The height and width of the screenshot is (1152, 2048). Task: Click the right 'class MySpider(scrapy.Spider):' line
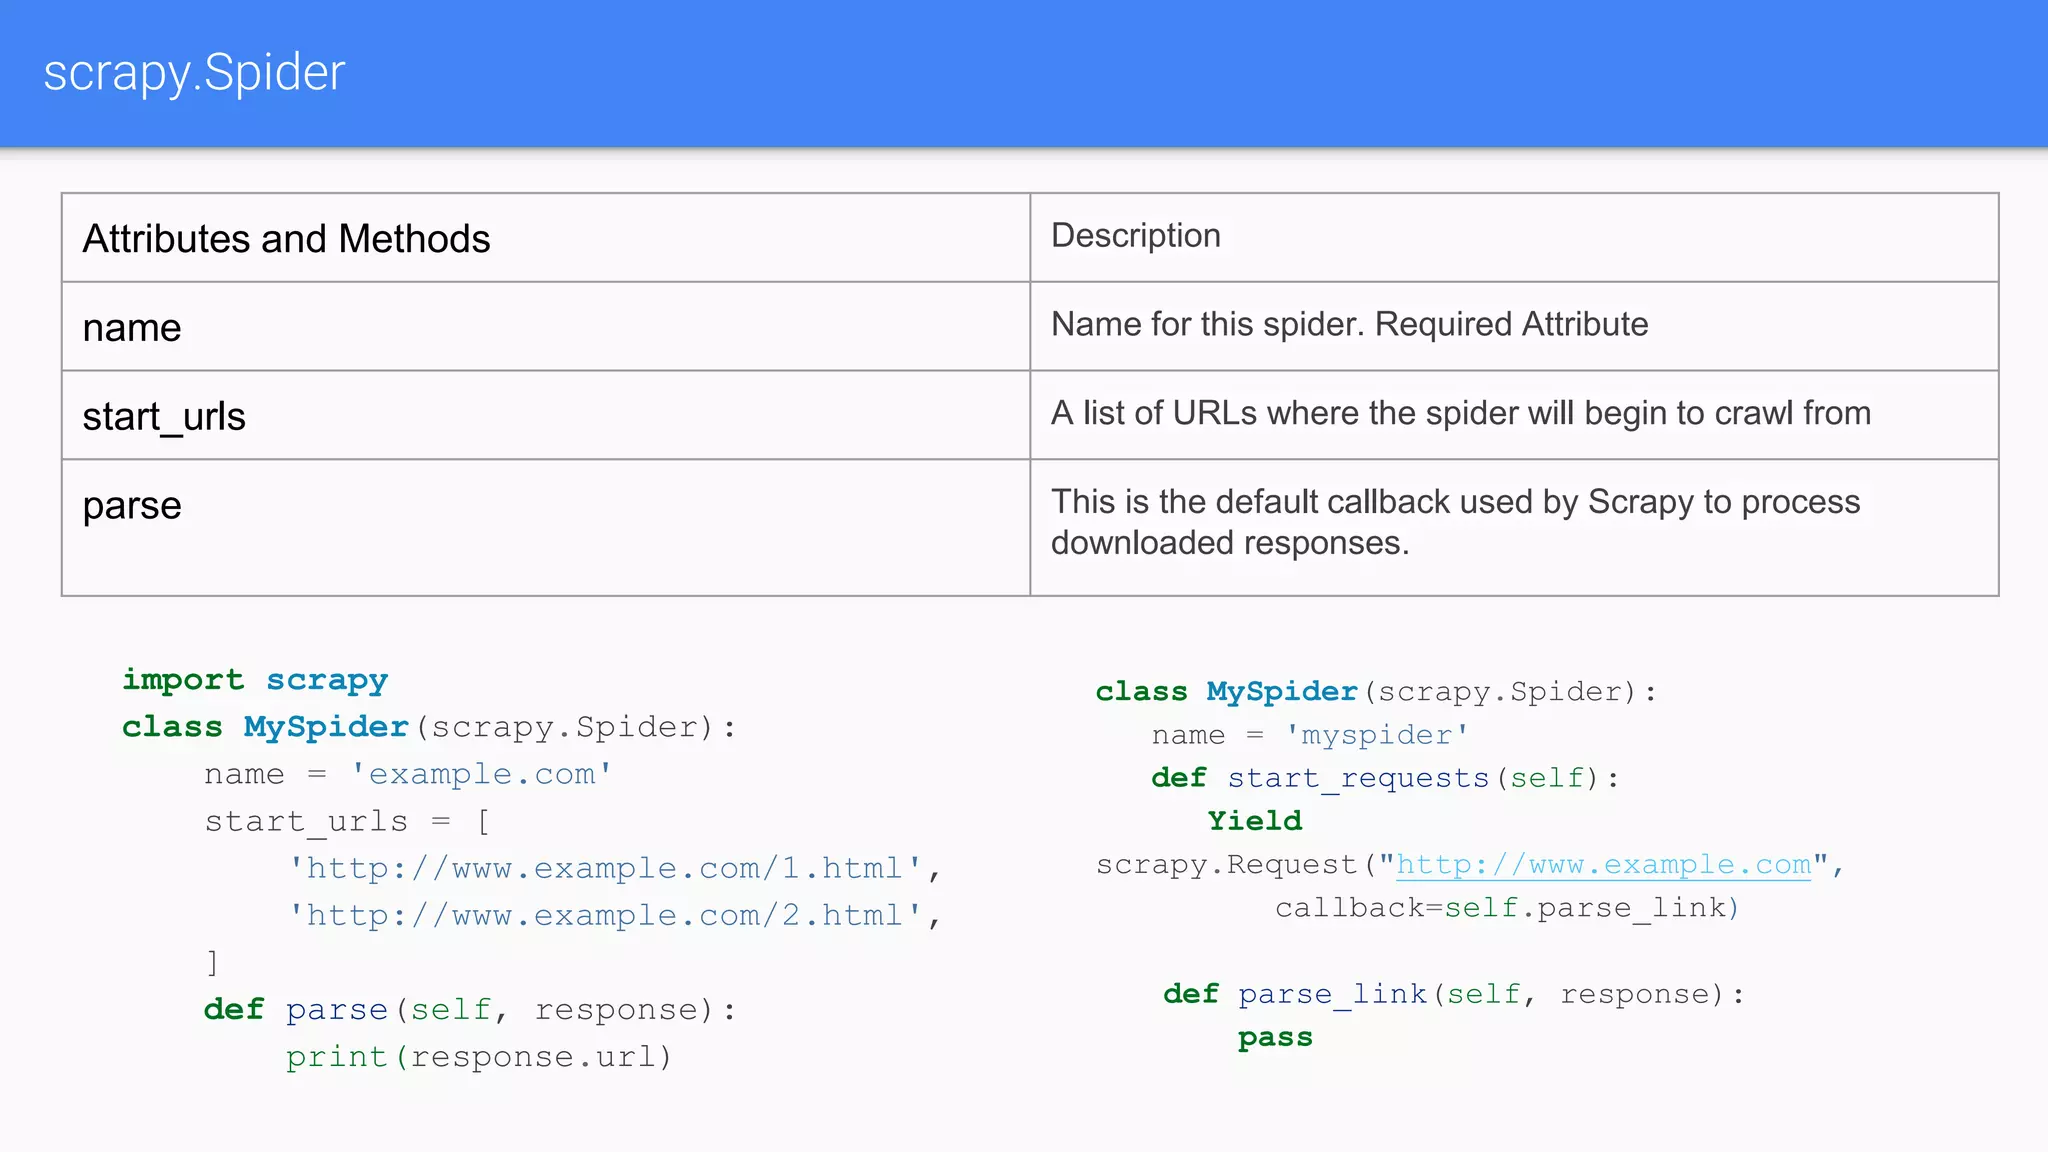pos(1376,692)
